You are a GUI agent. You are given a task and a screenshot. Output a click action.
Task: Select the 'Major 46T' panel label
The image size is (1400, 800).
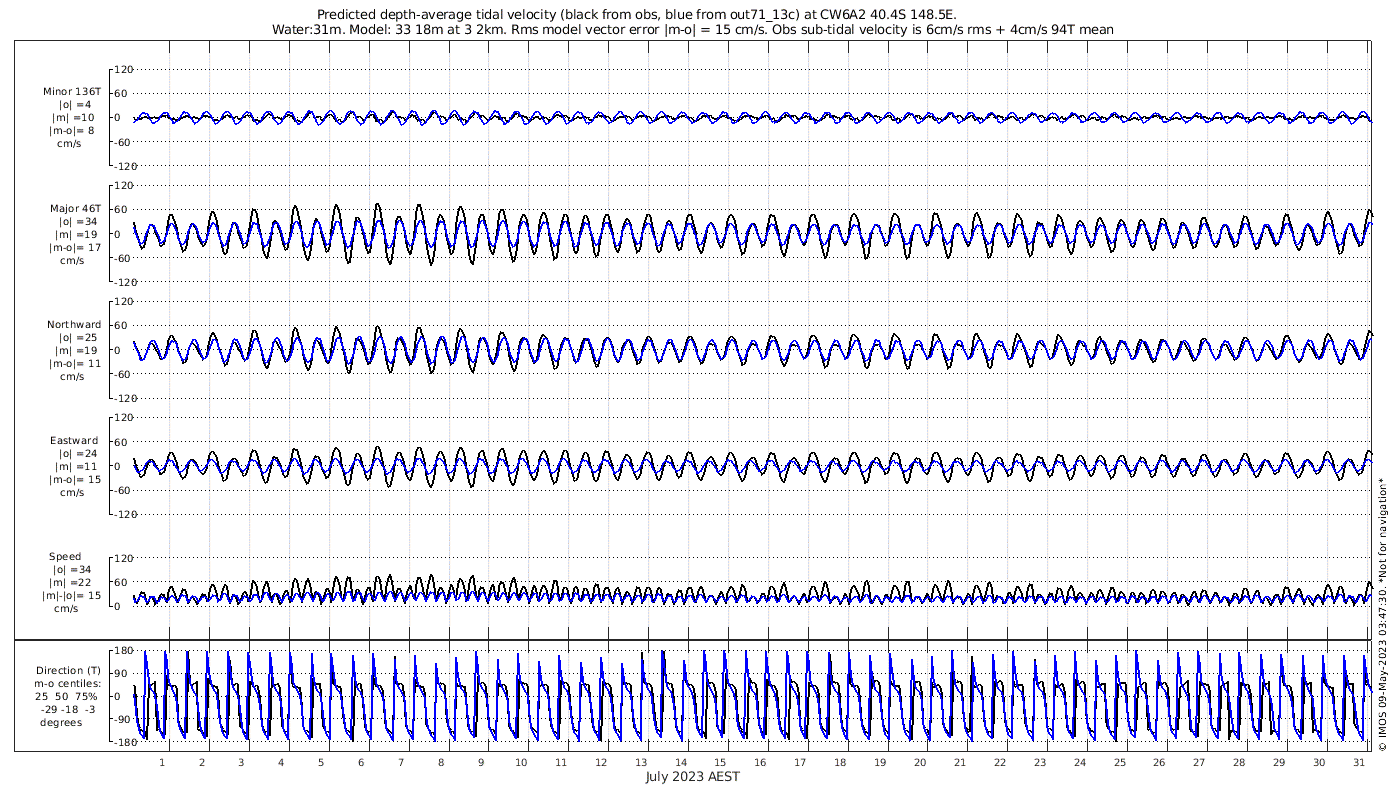pyautogui.click(x=75, y=208)
